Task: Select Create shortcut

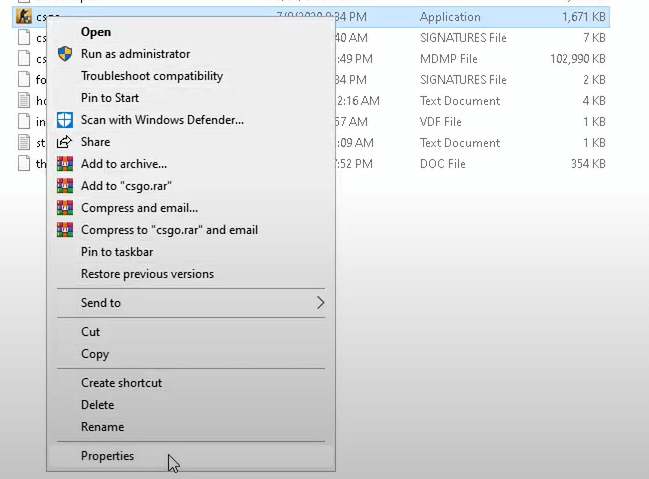Action: click(x=191, y=383)
